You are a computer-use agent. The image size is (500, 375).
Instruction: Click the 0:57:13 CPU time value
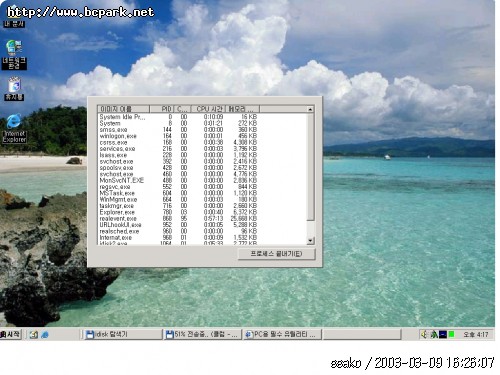pos(213,218)
